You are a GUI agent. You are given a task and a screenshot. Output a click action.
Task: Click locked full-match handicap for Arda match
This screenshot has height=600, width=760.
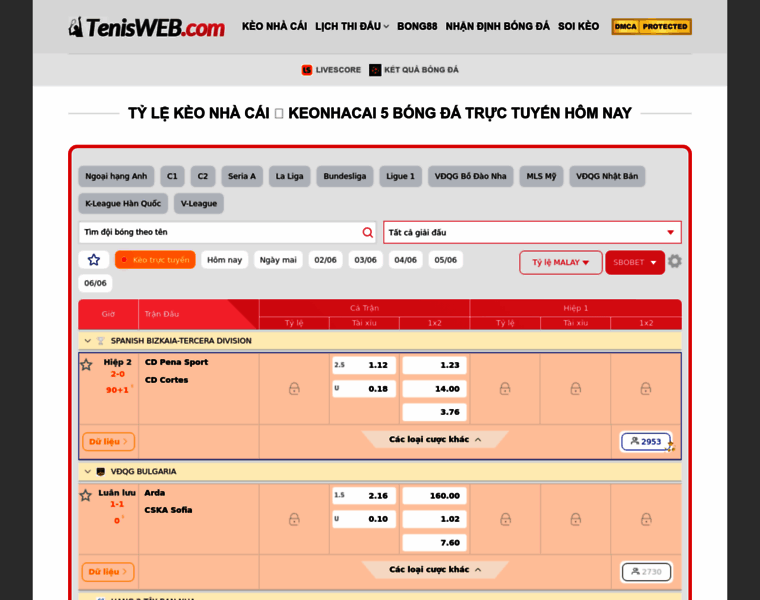[294, 520]
